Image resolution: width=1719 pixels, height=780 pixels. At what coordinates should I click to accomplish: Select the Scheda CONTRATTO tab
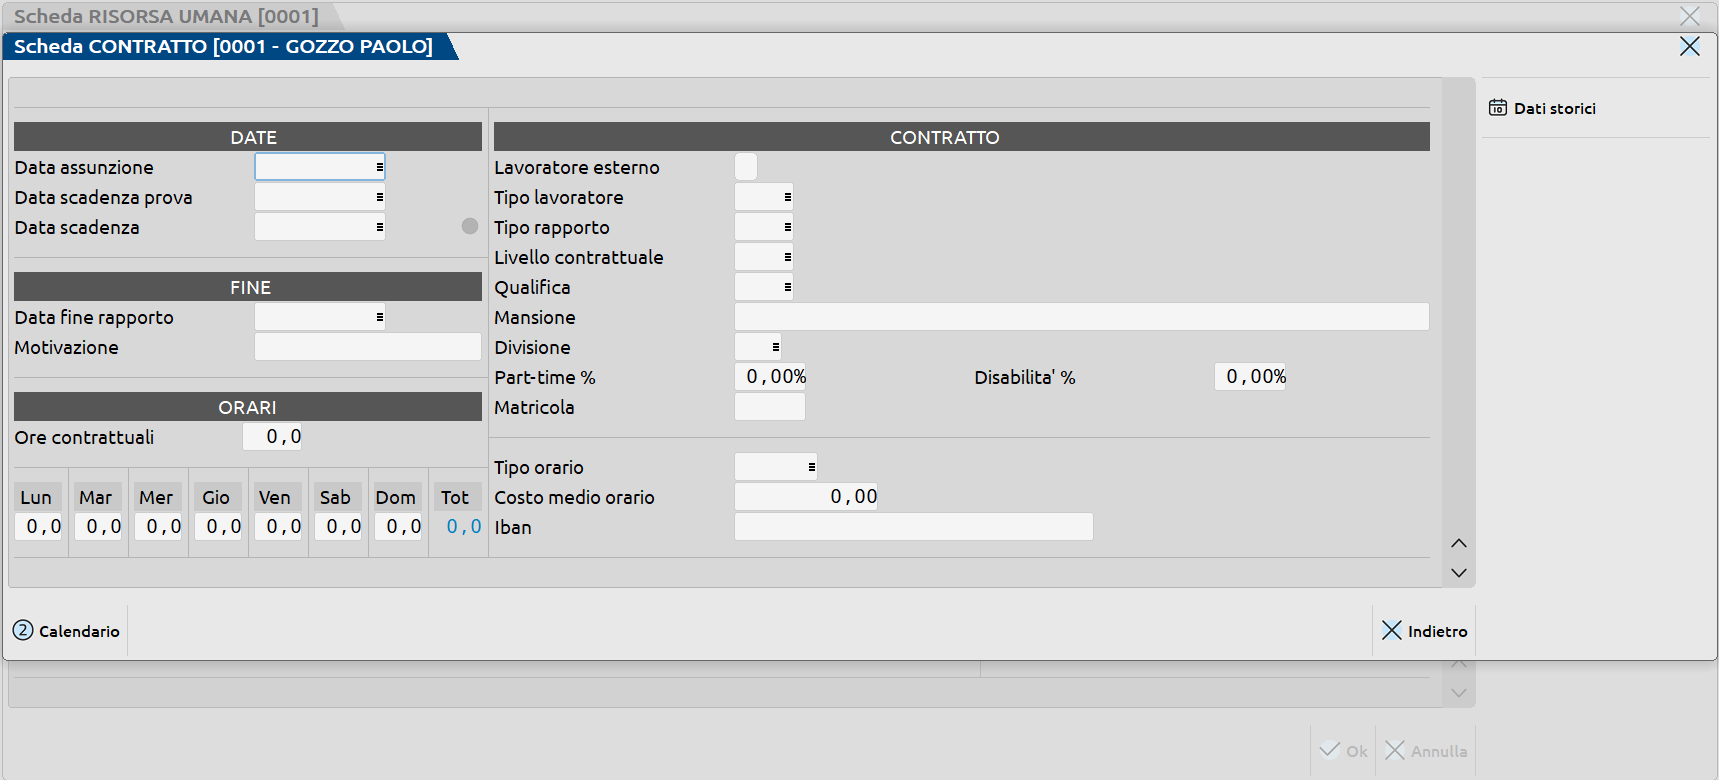point(223,47)
